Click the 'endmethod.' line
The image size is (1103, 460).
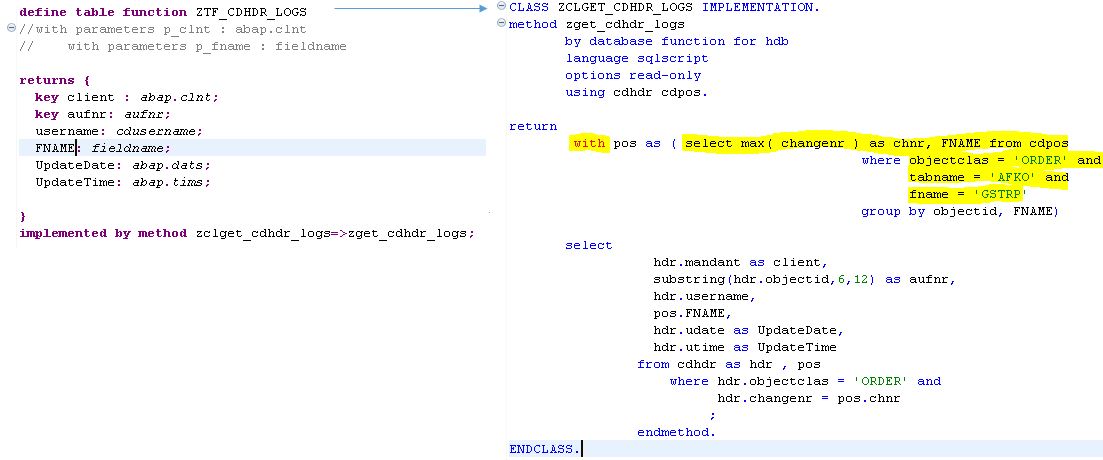(x=677, y=433)
